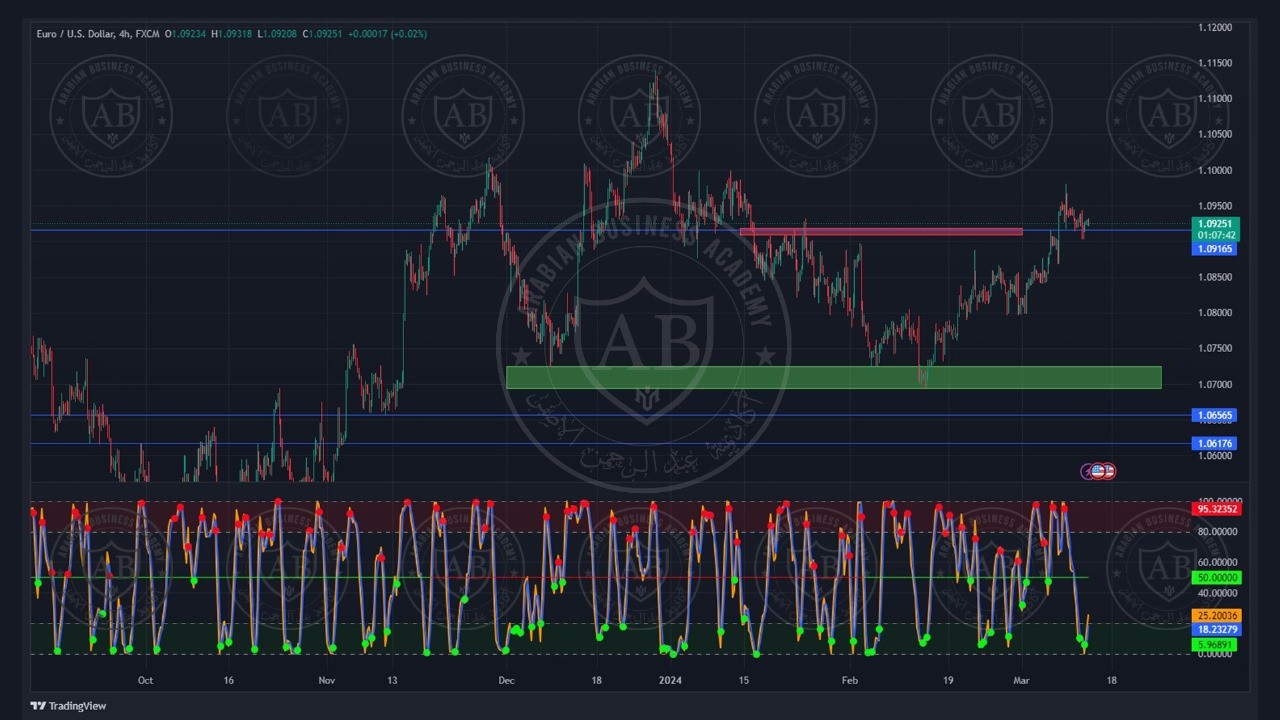Select the red resistance zone rectangle
The image size is (1280, 720).
point(881,232)
